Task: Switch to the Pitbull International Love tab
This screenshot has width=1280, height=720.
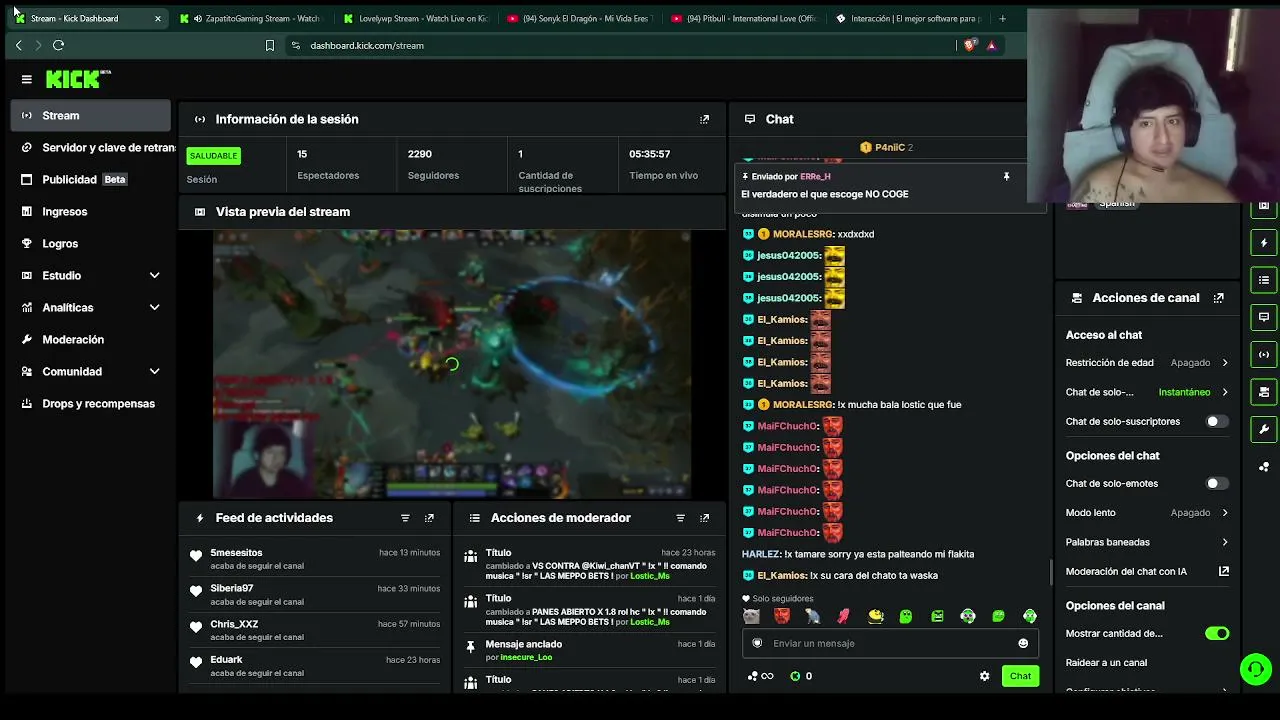Action: (744, 18)
